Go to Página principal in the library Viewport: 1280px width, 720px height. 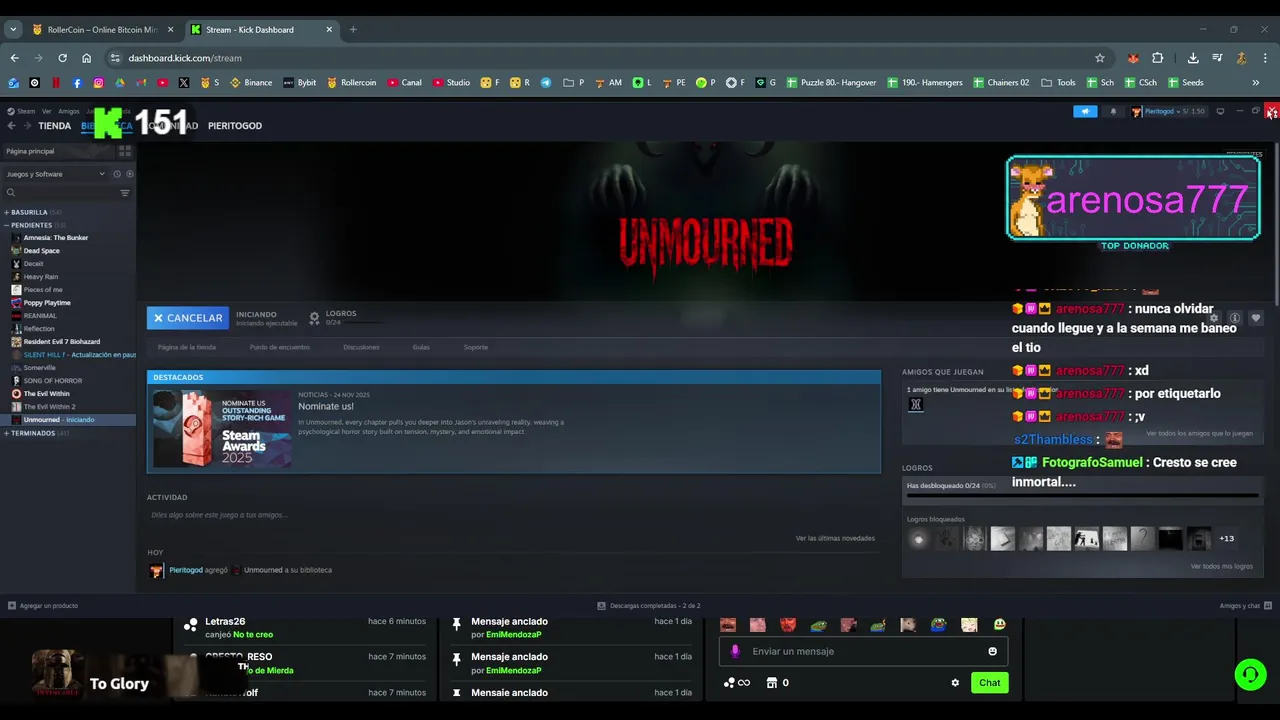[x=58, y=151]
